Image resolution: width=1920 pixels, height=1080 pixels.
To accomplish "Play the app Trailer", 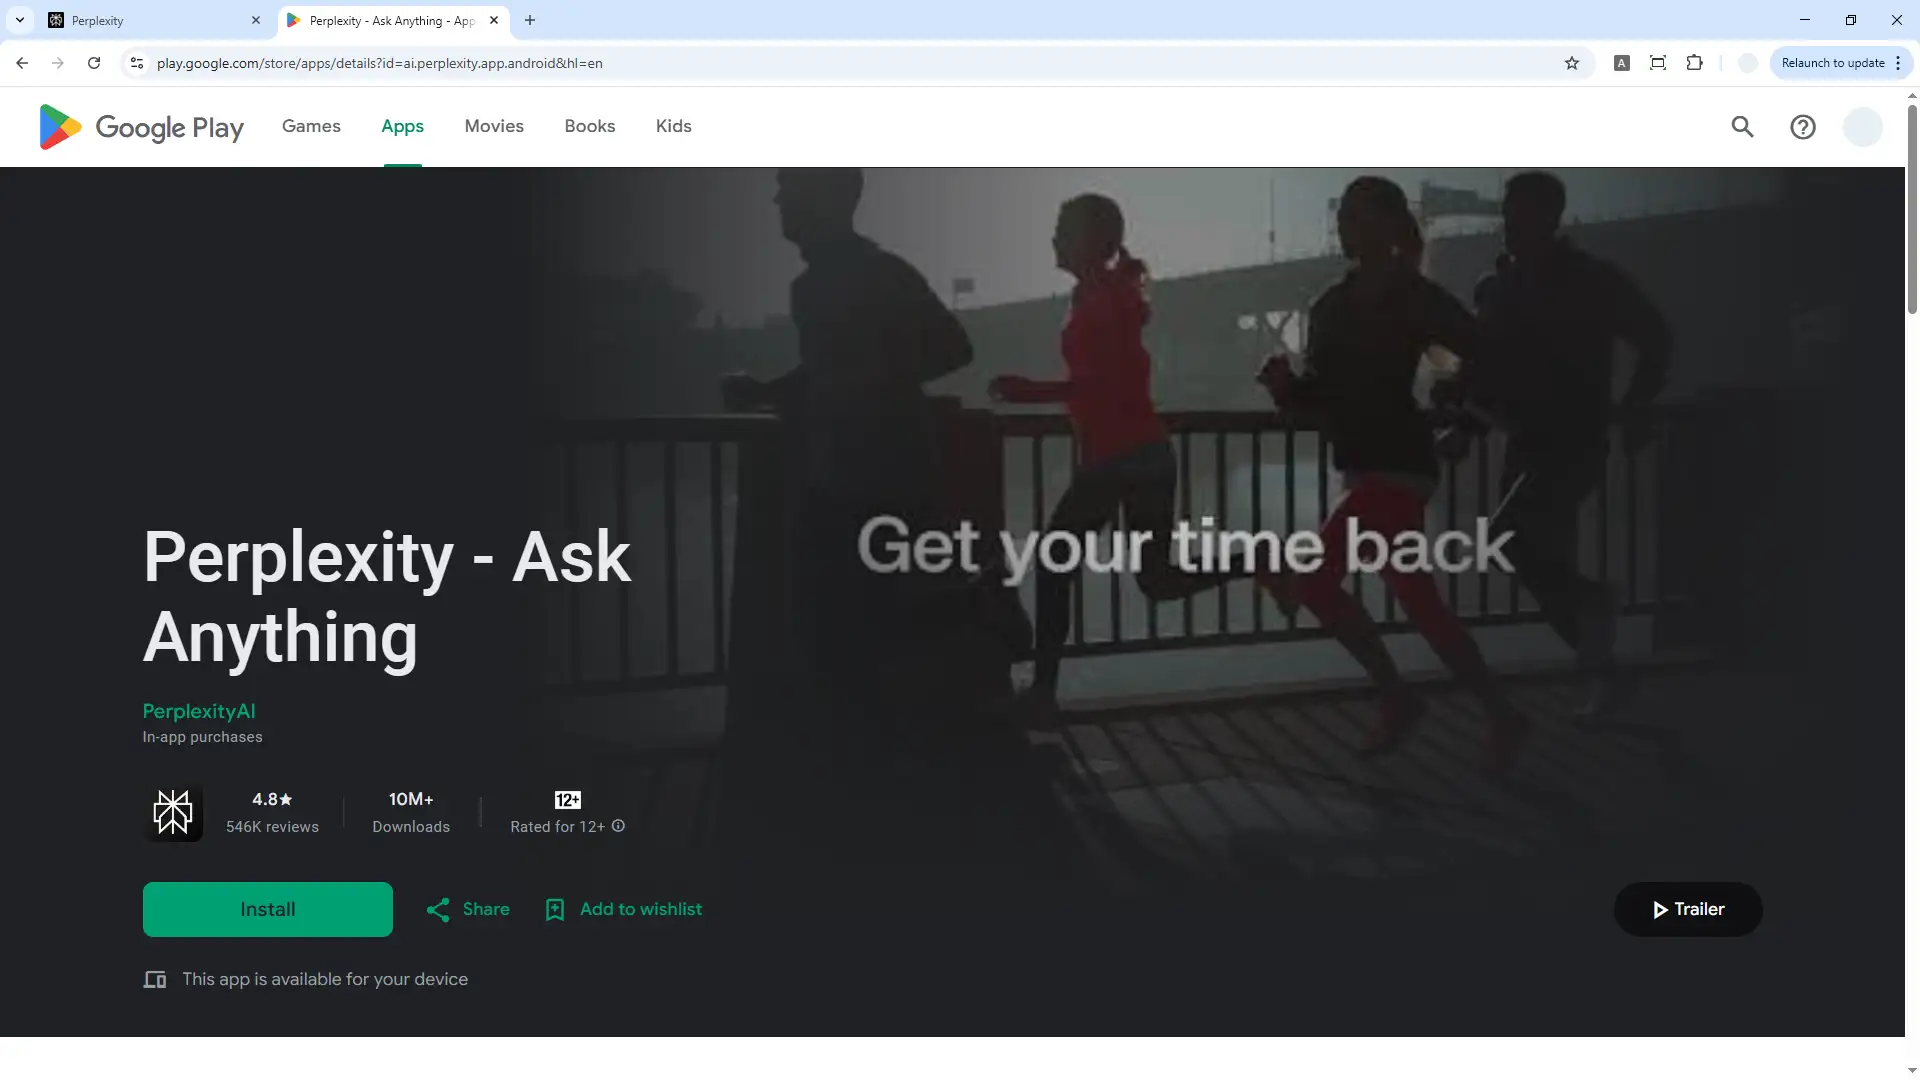I will tap(1687, 909).
